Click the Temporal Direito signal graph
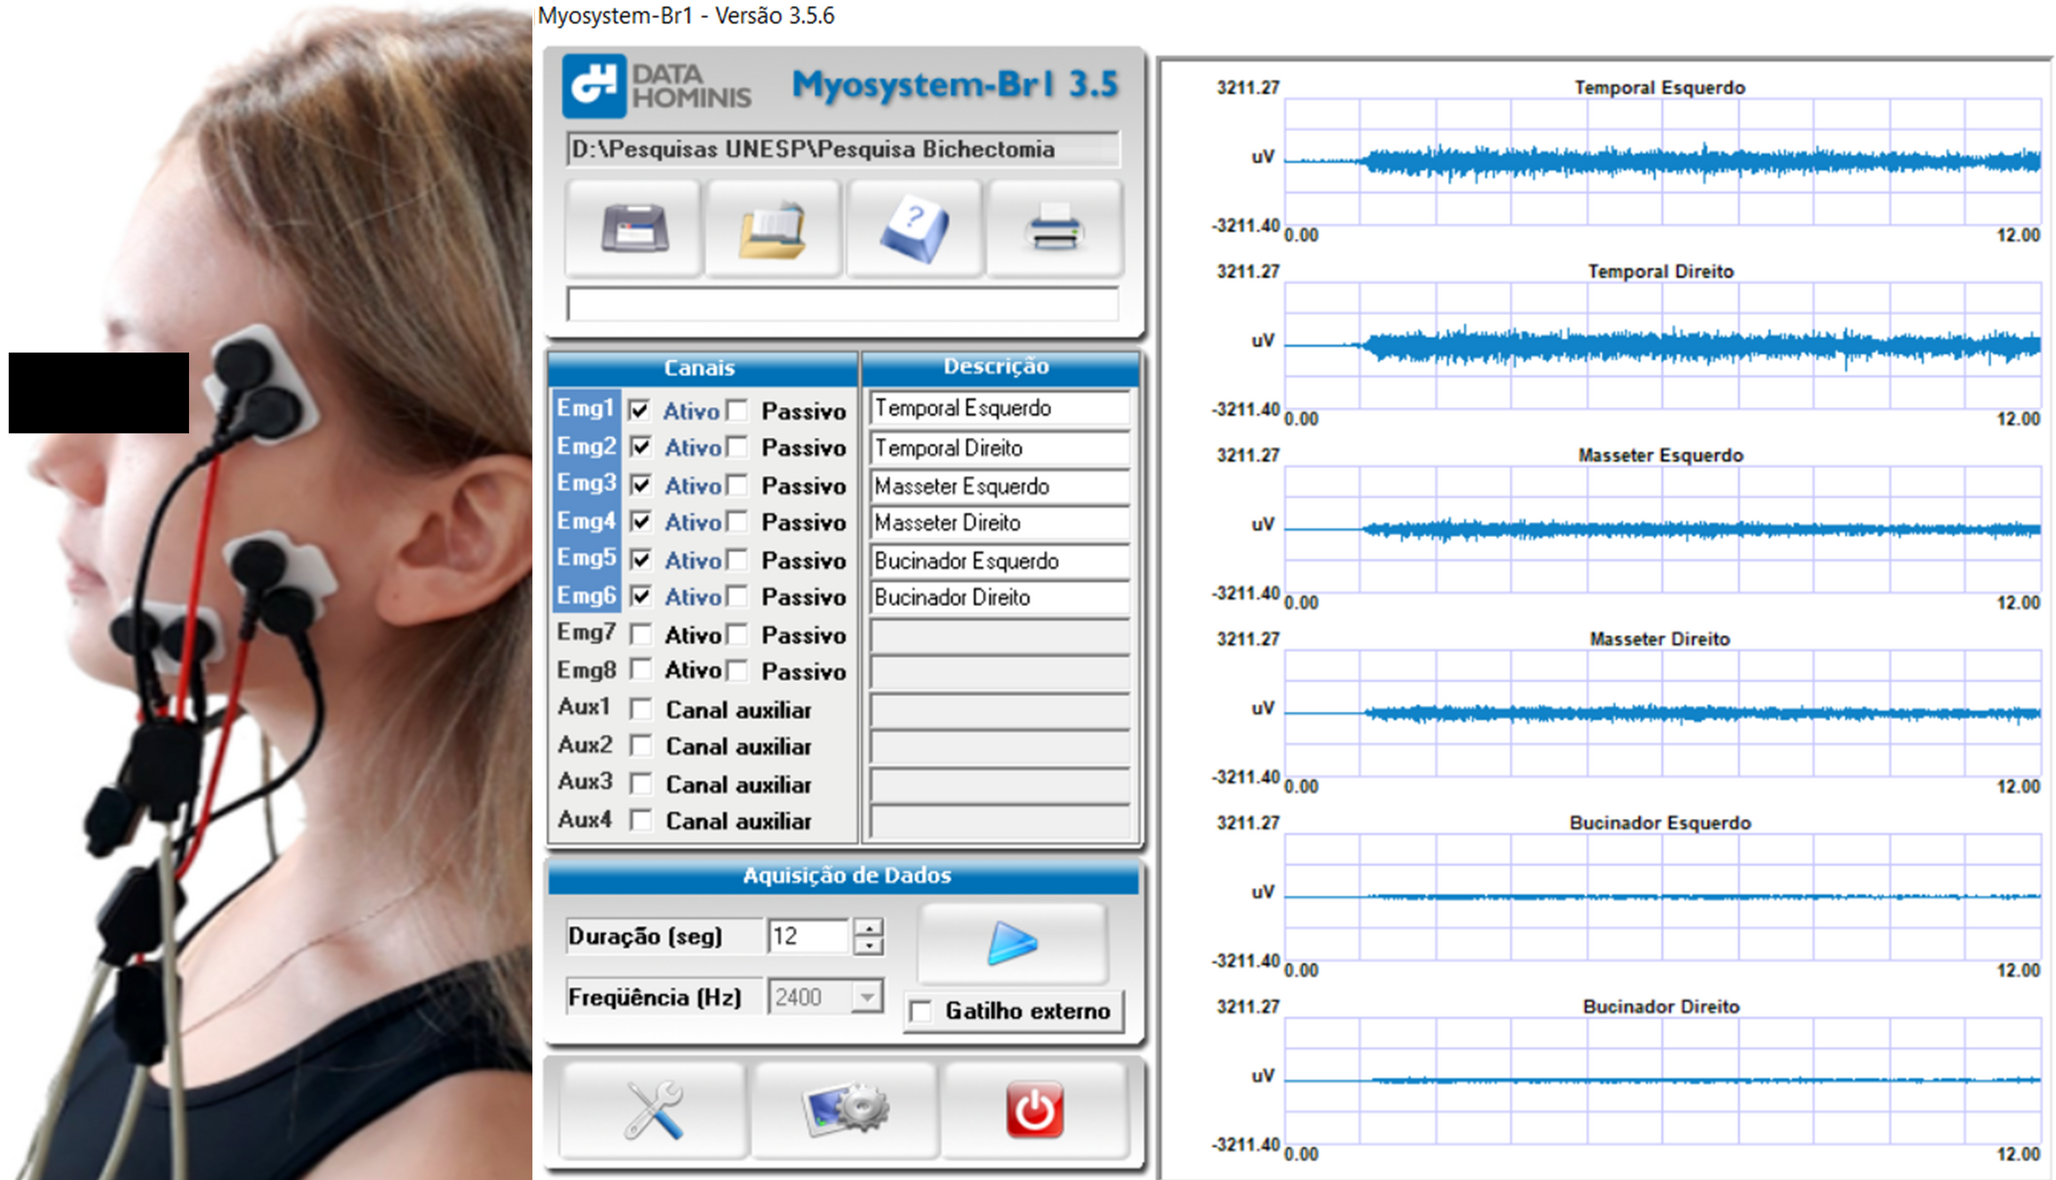Image resolution: width=2056 pixels, height=1180 pixels. (x=1662, y=344)
